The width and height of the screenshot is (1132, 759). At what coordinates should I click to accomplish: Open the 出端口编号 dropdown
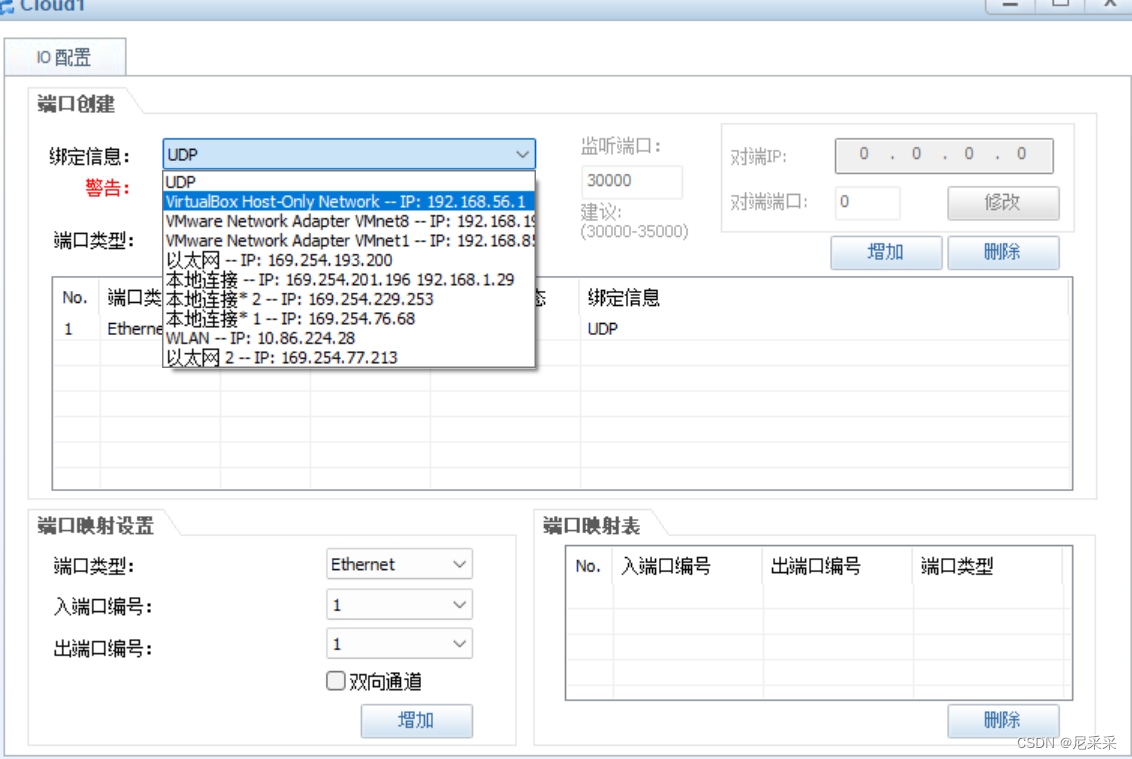click(x=399, y=643)
